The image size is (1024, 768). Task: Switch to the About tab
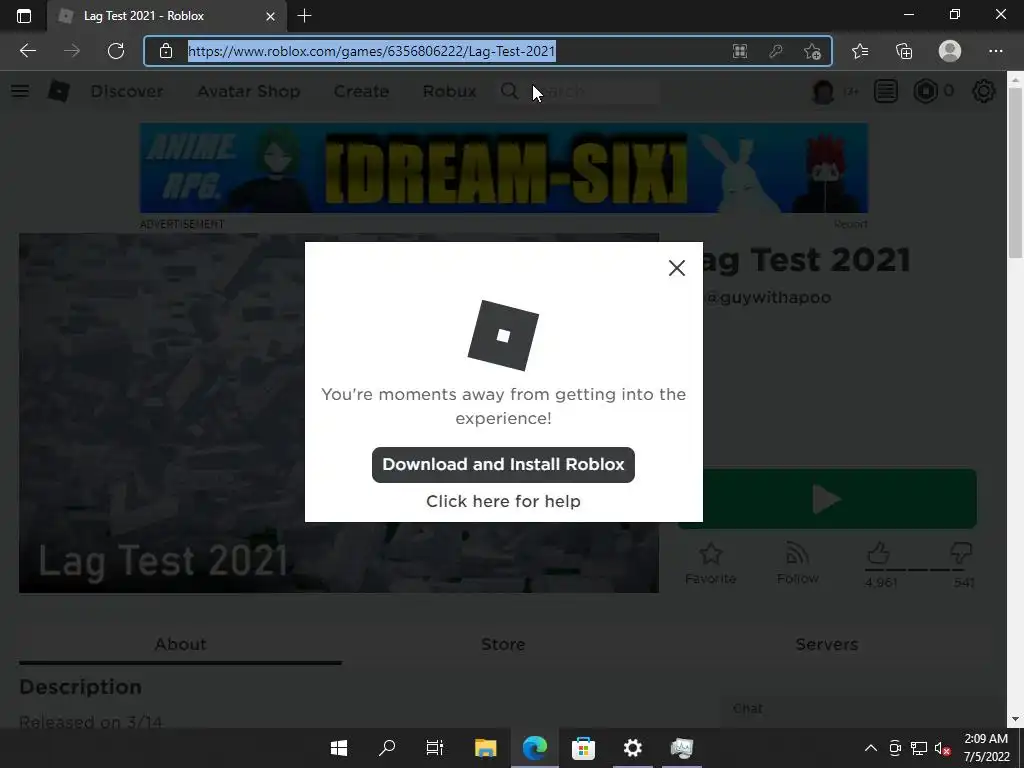point(180,645)
